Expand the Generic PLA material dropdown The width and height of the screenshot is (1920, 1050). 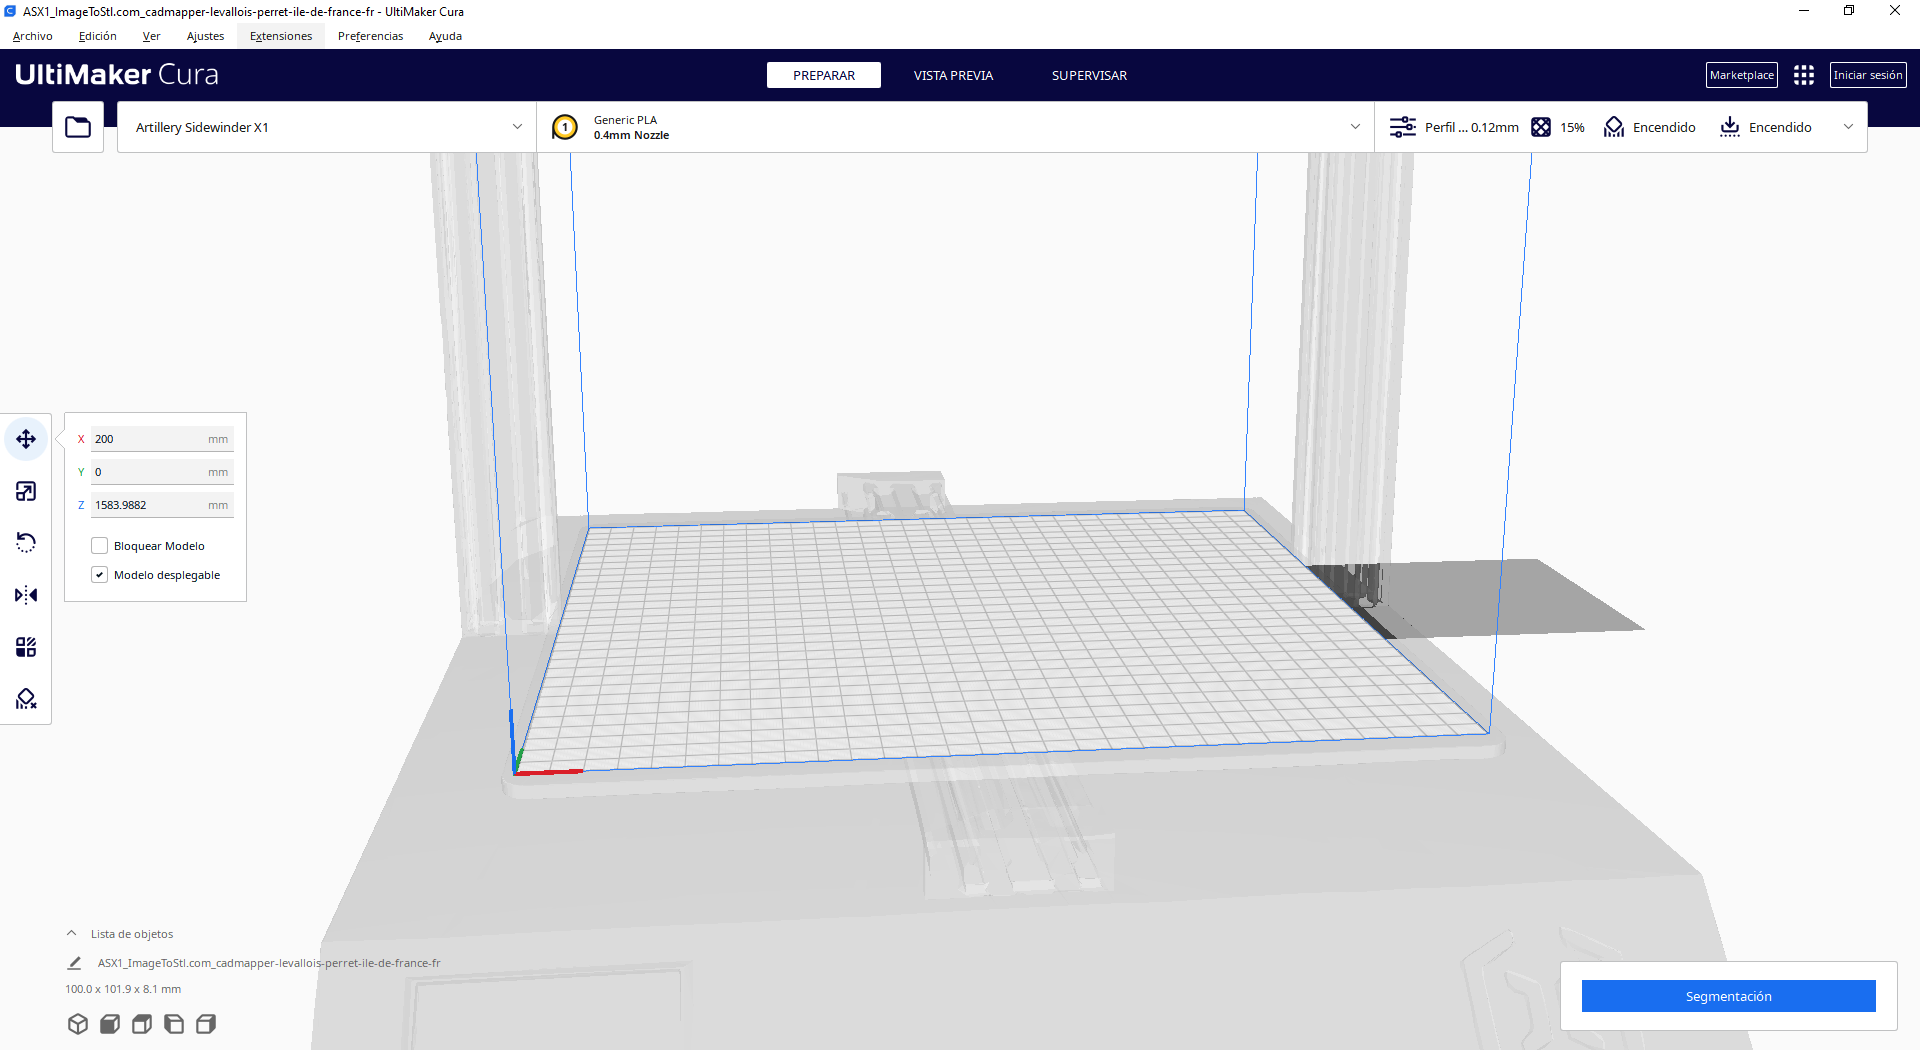(955, 127)
